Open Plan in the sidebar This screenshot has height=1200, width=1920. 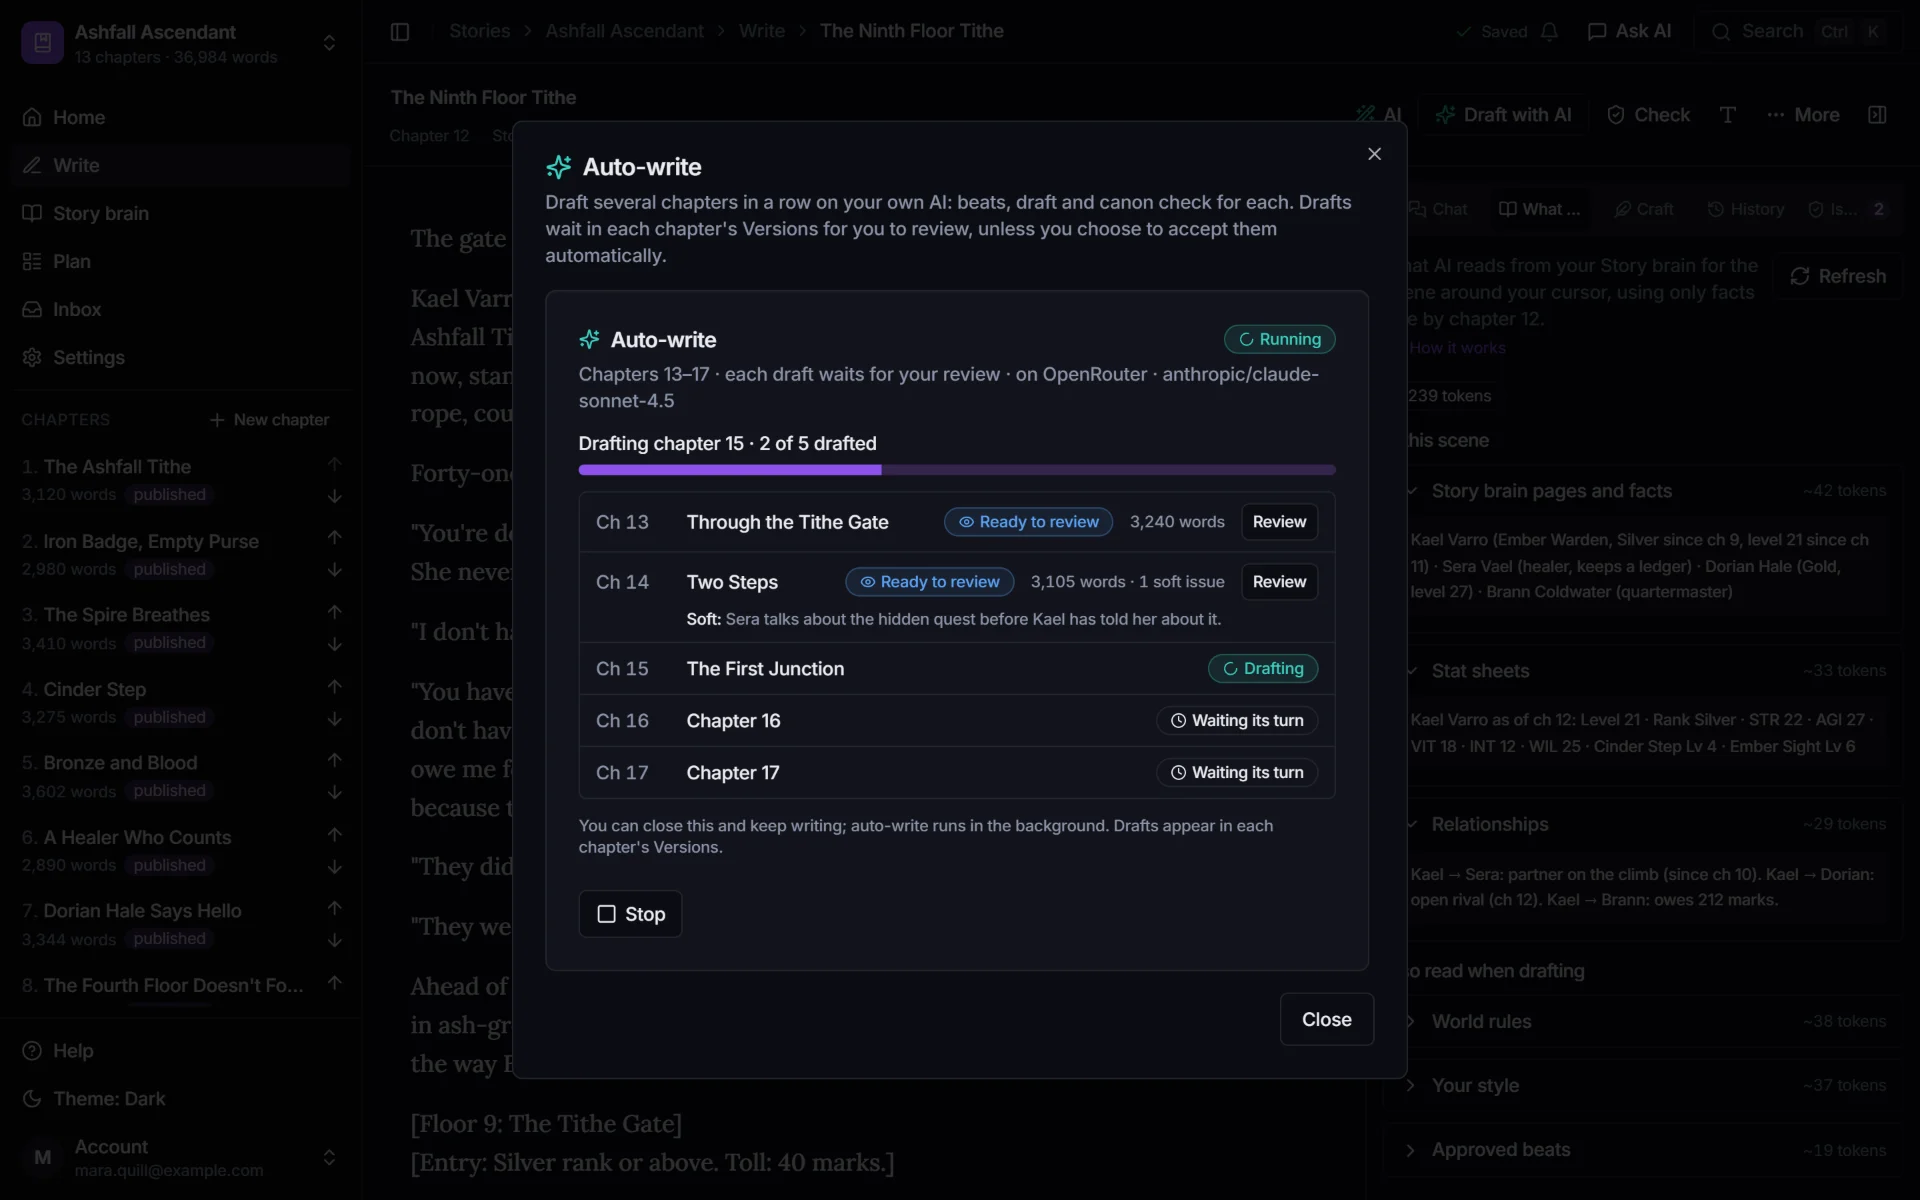point(180,261)
